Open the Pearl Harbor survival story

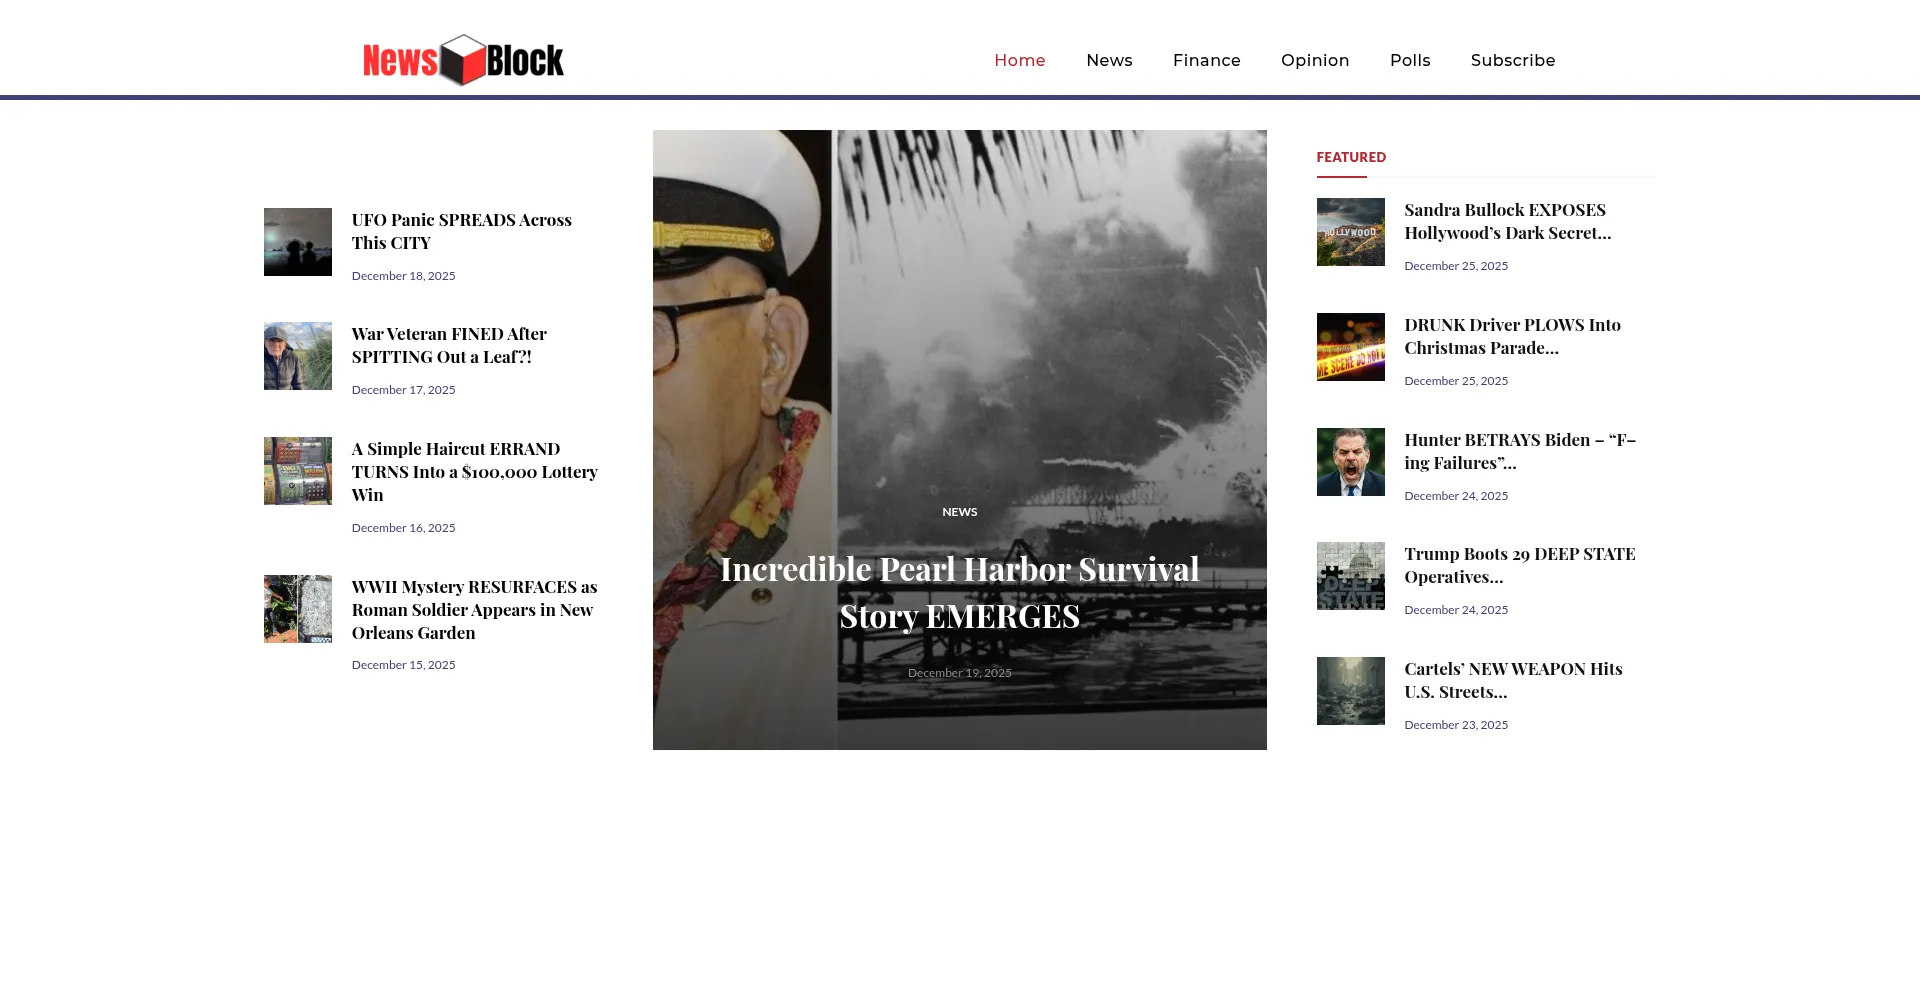coord(958,591)
